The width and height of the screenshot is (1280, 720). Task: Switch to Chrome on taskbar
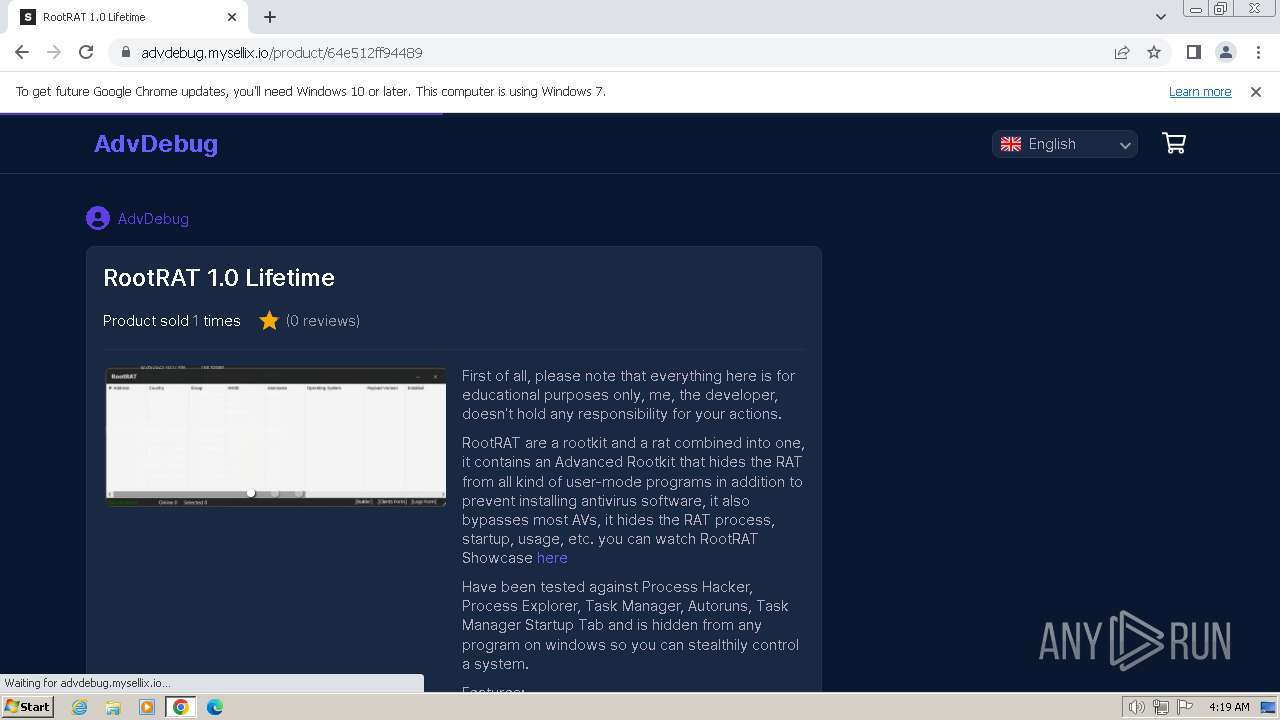(181, 707)
